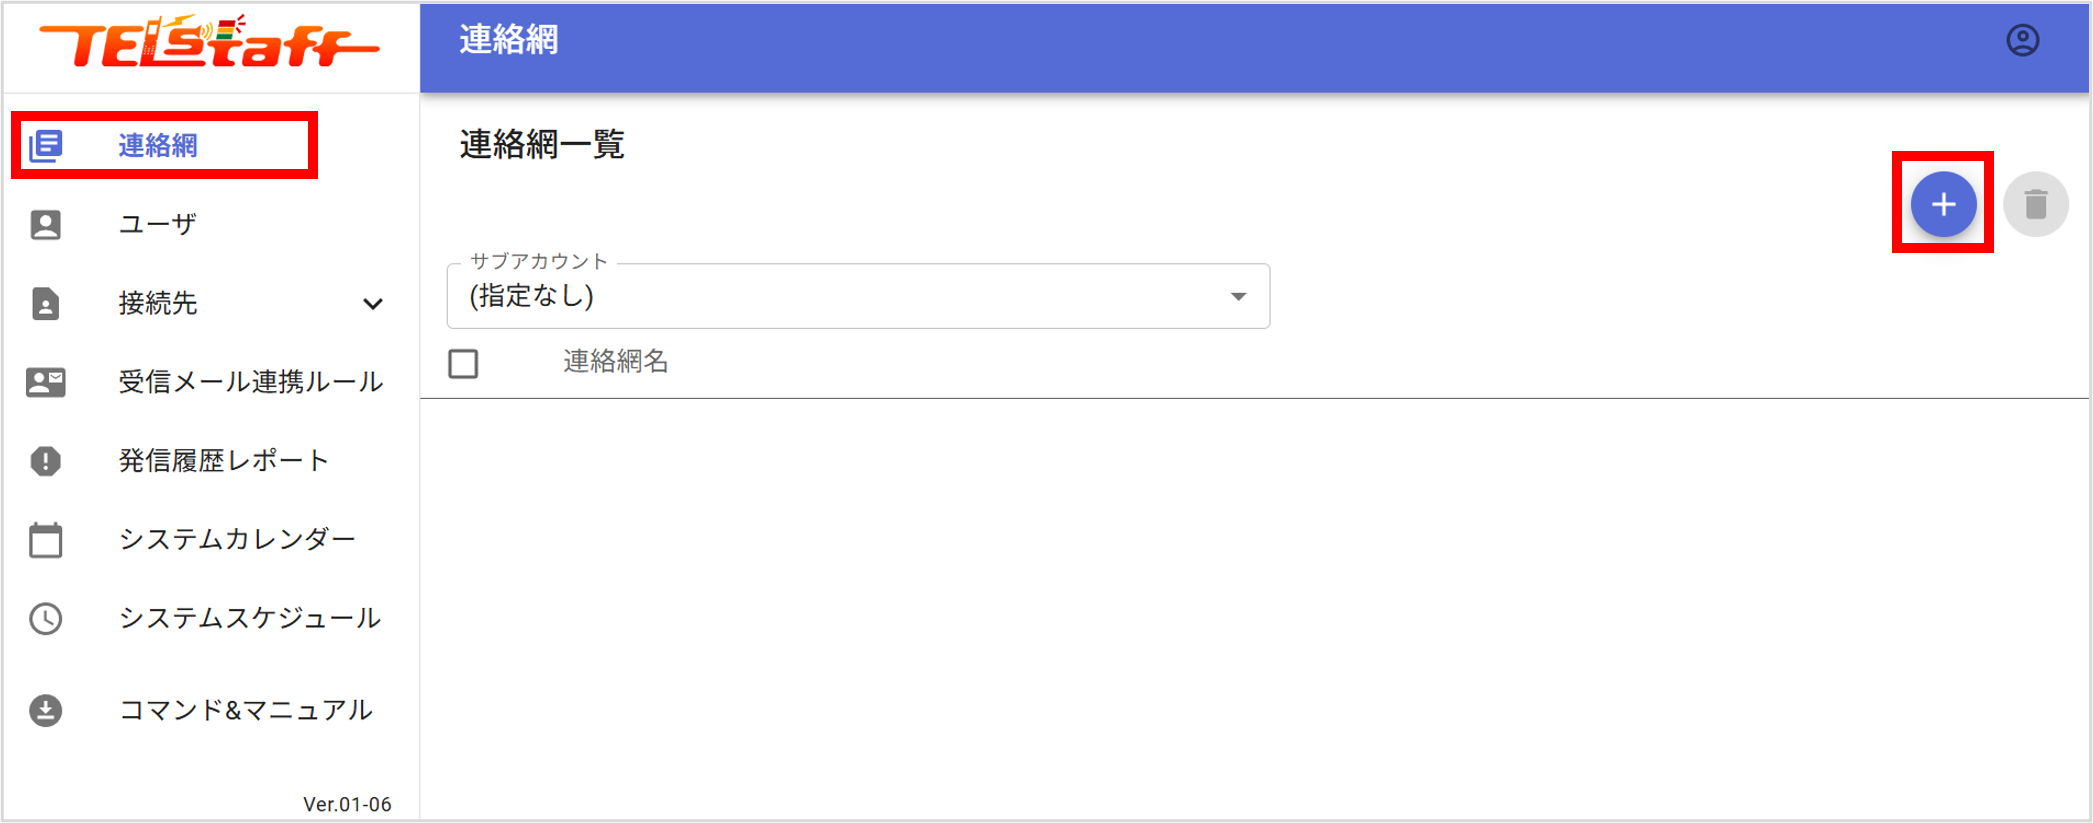Open the ユーザ menu item
The height and width of the screenshot is (823, 2093).
pyautogui.click(x=158, y=225)
